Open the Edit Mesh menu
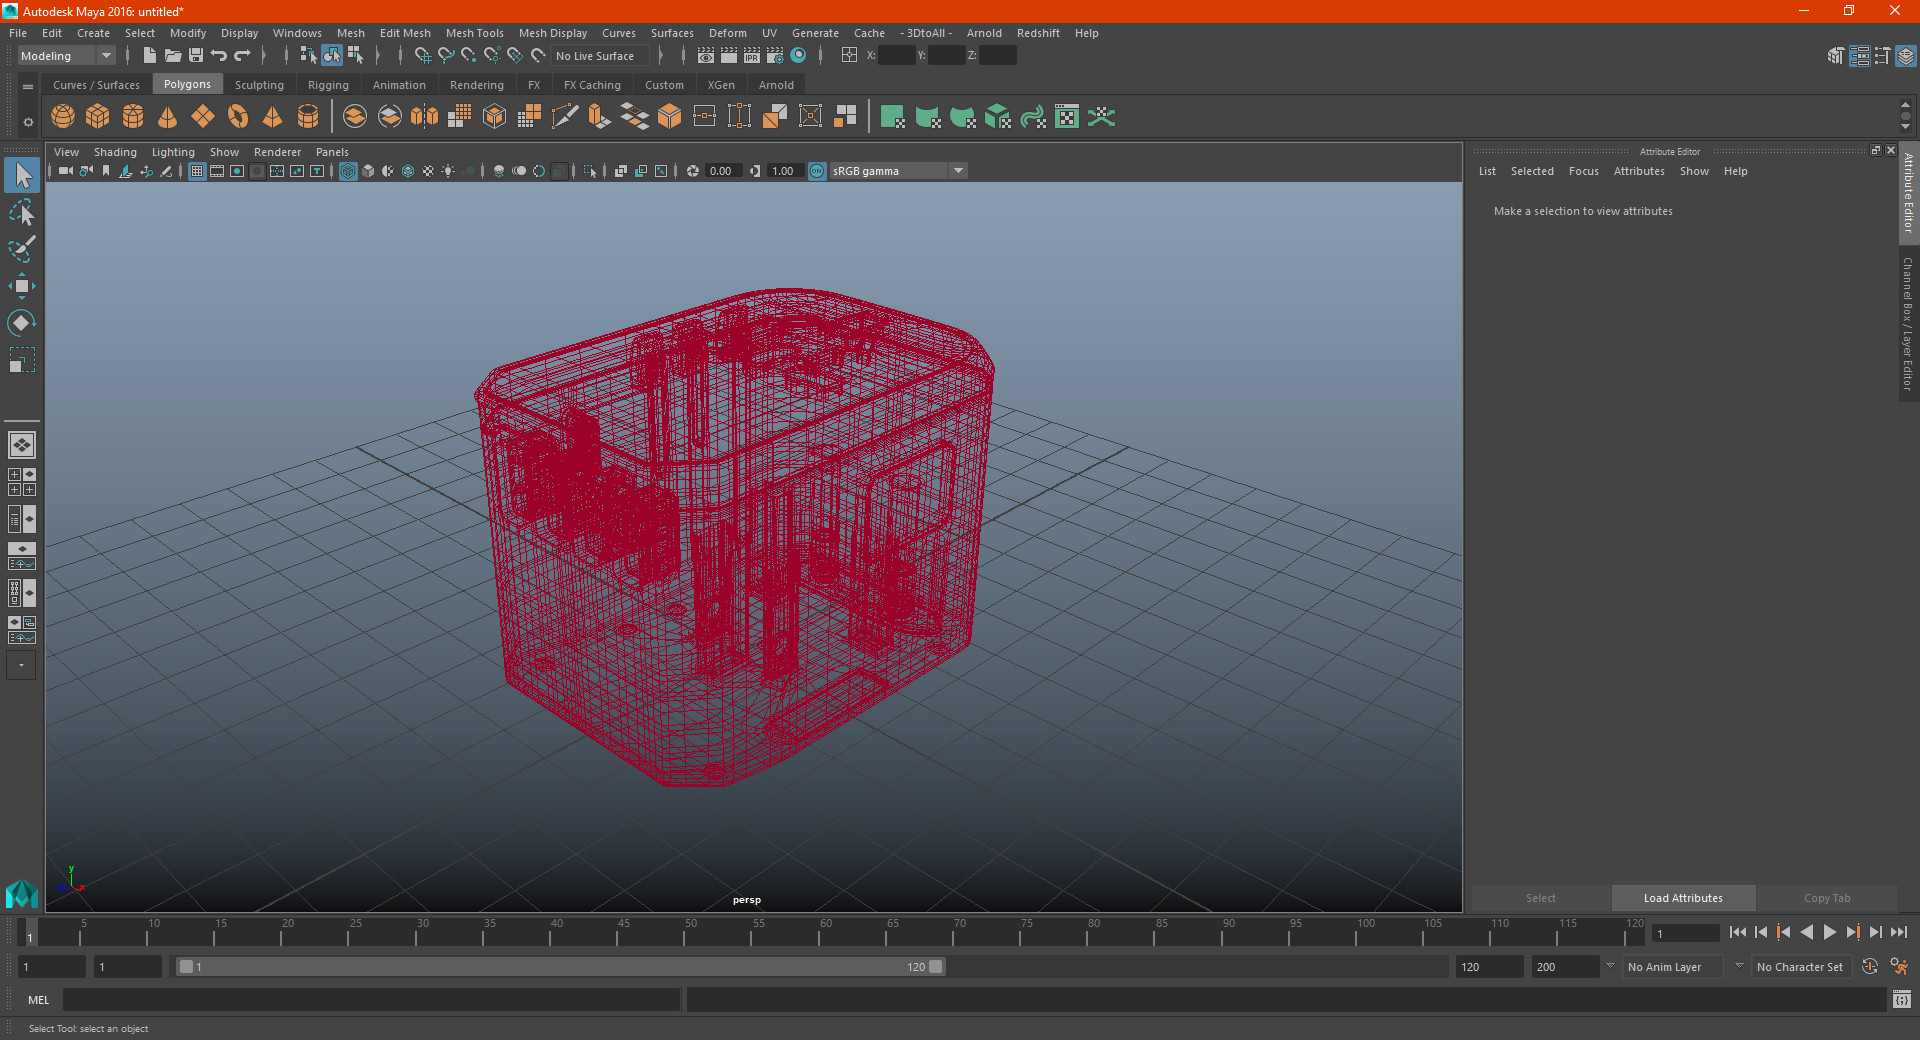Viewport: 1920px width, 1040px height. point(405,33)
